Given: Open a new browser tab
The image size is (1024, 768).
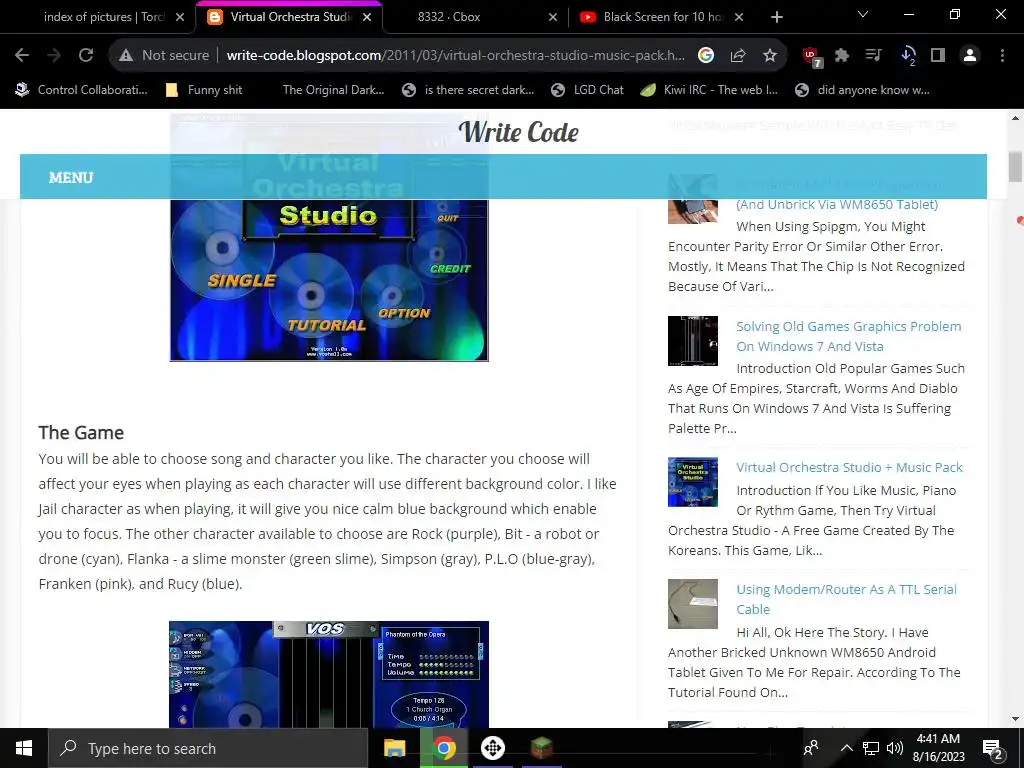Looking at the screenshot, I should click(776, 17).
